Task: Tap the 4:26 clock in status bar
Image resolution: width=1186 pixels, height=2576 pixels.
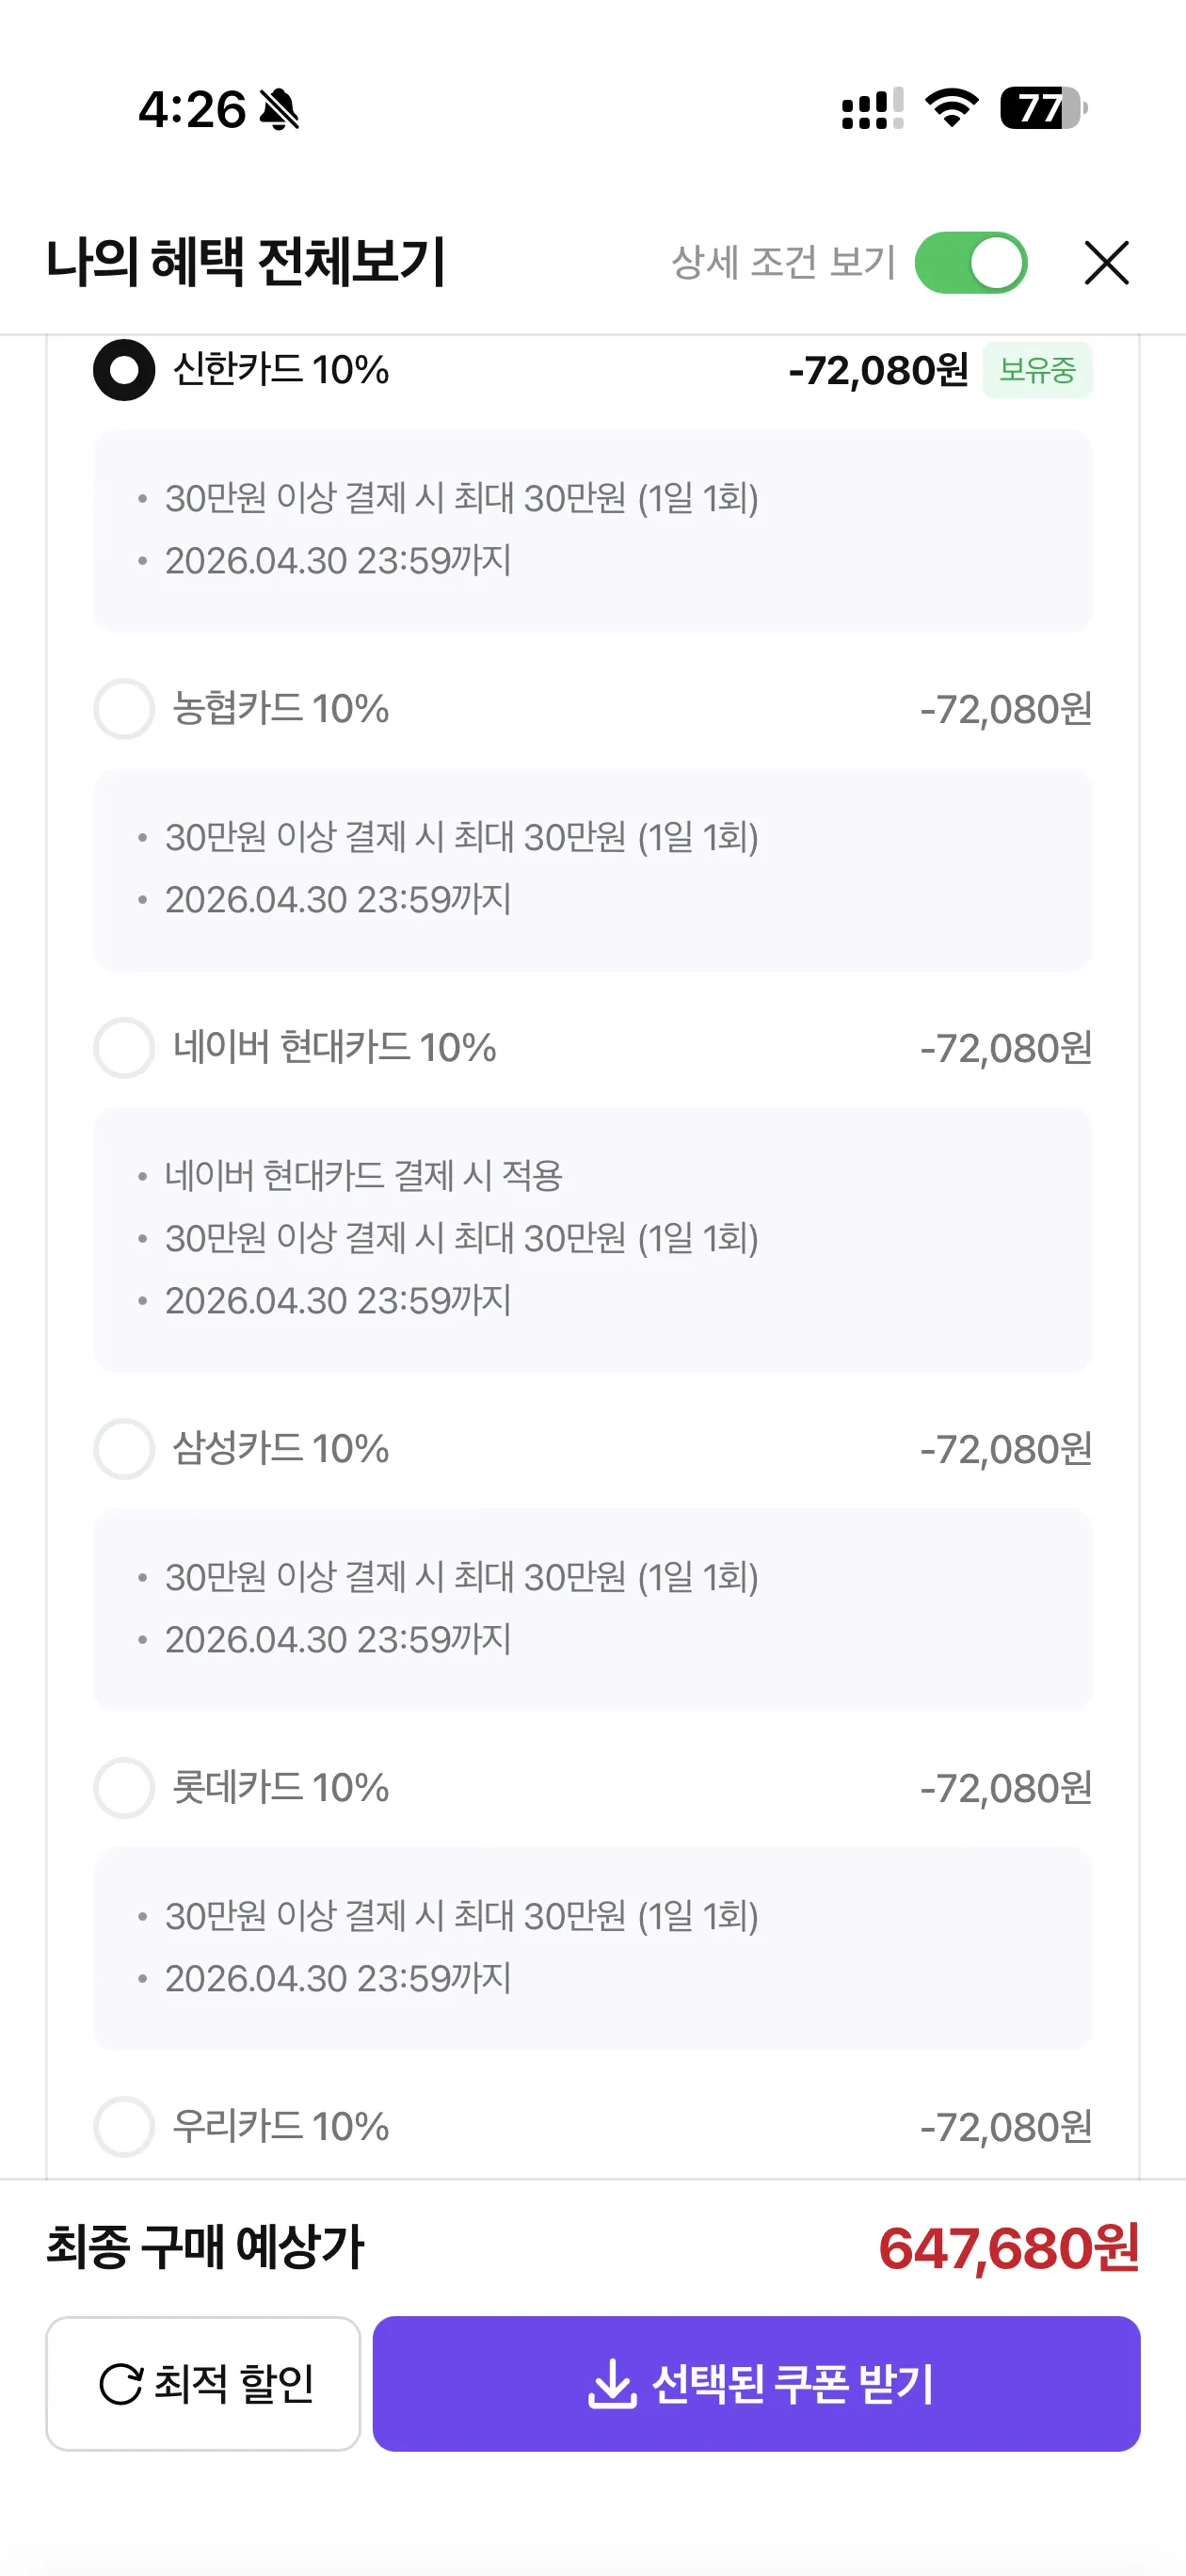Action: click(x=192, y=109)
